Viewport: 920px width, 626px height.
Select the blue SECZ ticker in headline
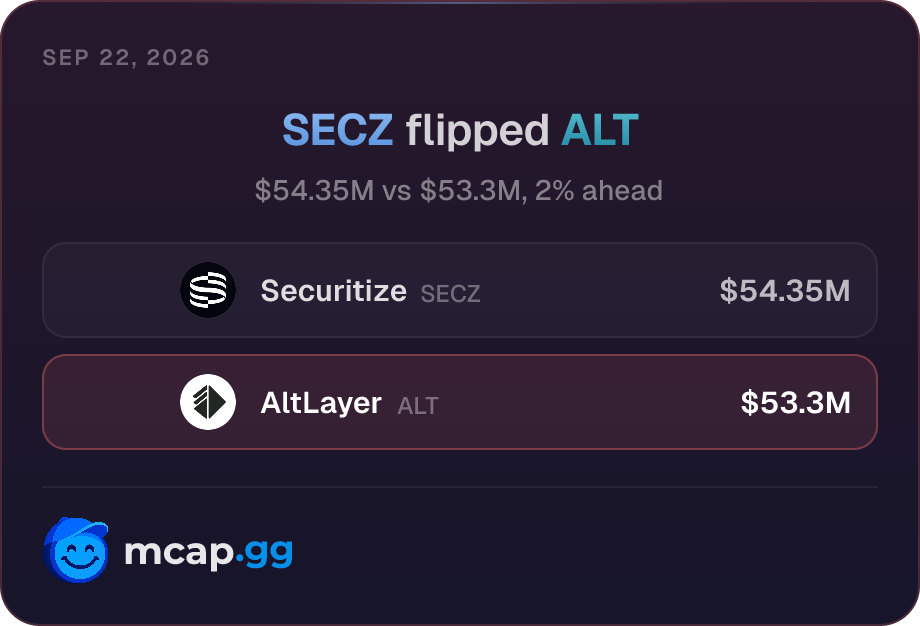tap(337, 130)
